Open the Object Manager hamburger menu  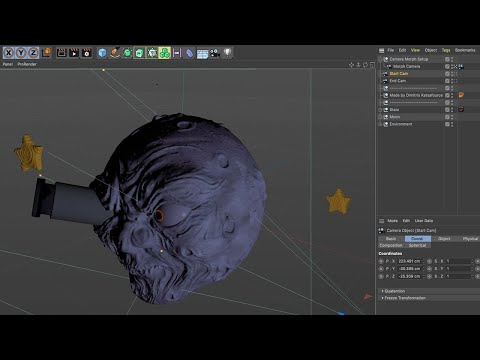381,50
